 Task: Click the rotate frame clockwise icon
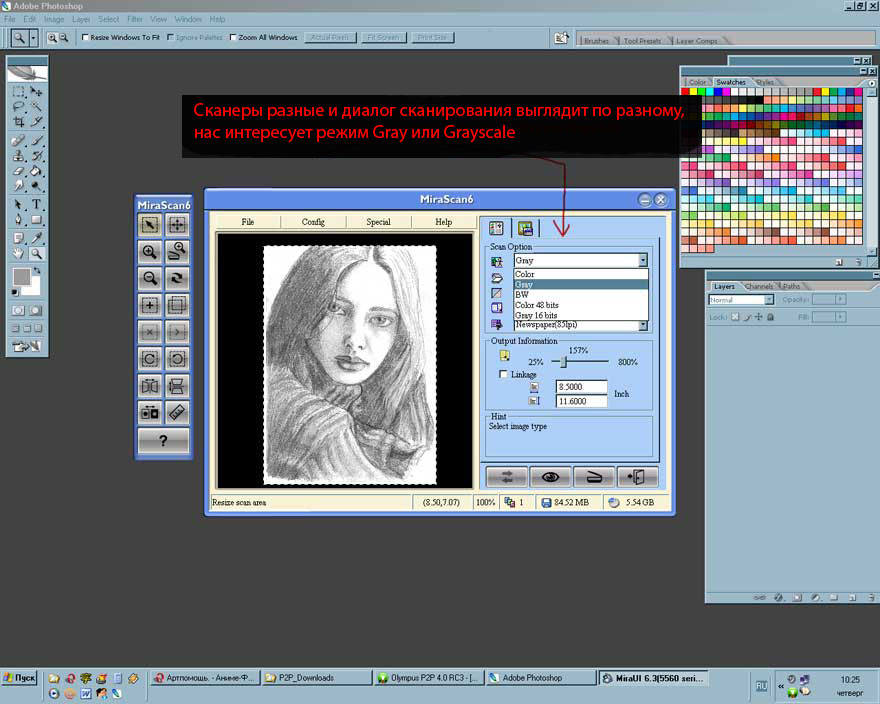click(x=150, y=358)
